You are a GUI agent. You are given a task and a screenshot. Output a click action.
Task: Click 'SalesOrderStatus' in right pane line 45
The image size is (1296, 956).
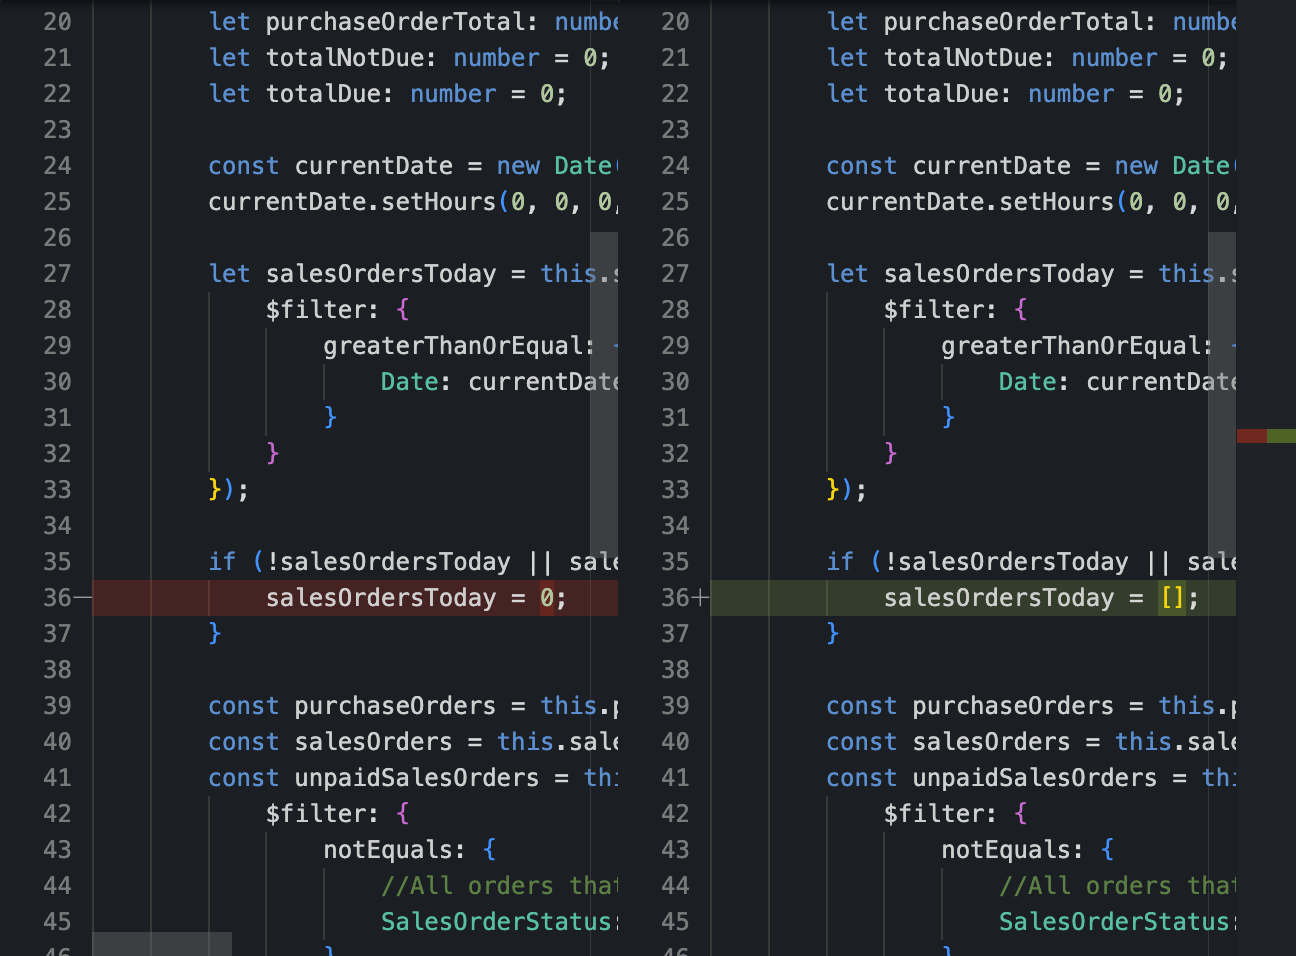coord(1113,922)
